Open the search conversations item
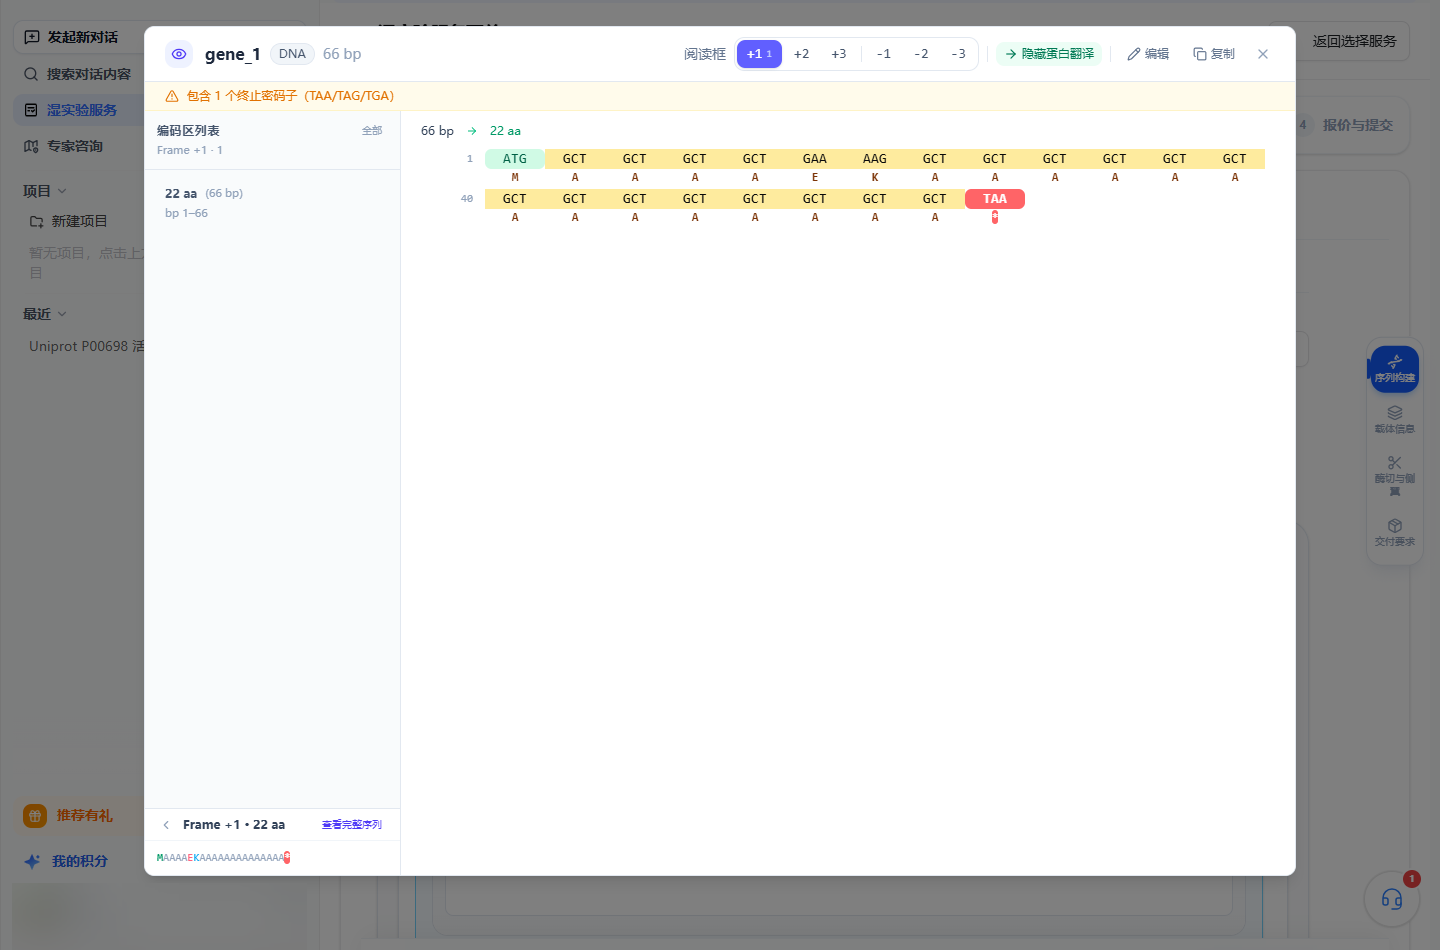 pos(78,74)
